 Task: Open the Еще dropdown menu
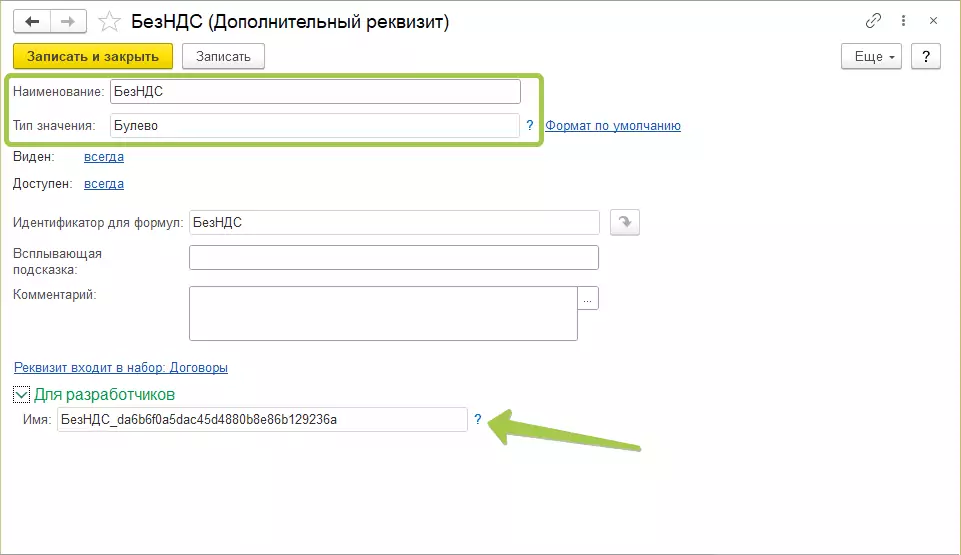pyautogui.click(x=872, y=56)
